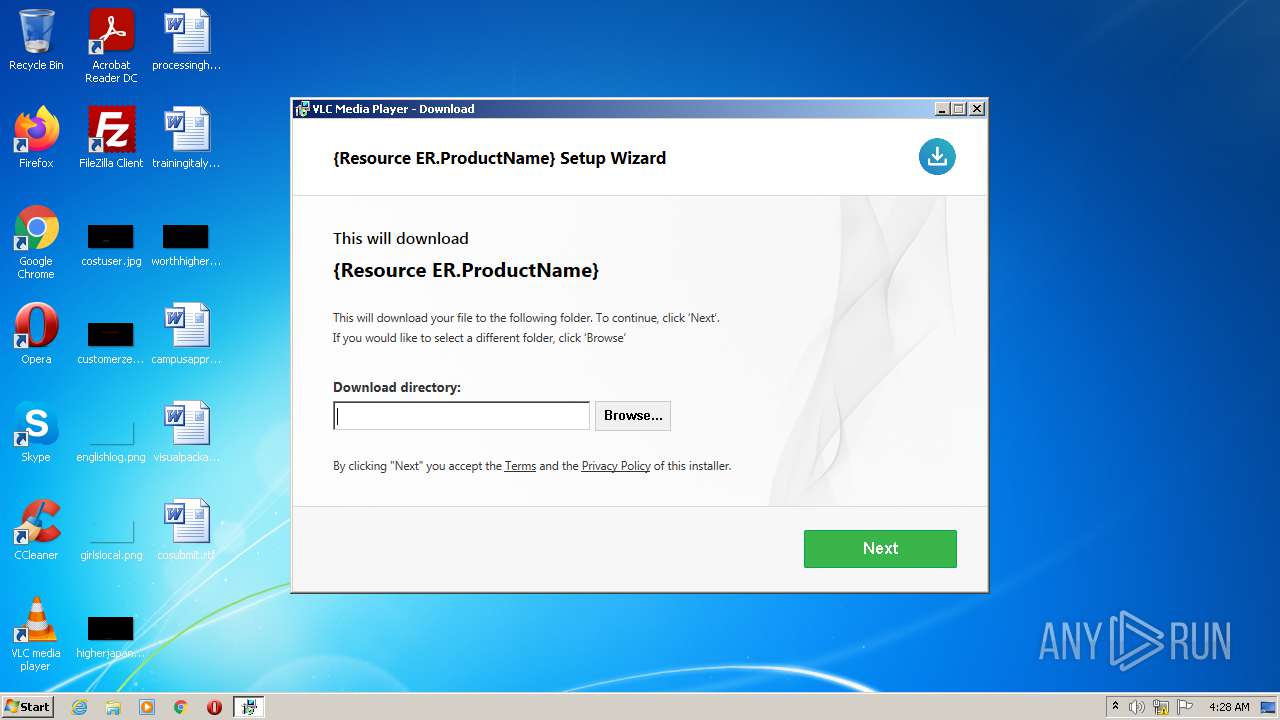Select the customerze... file icon

[x=111, y=341]
